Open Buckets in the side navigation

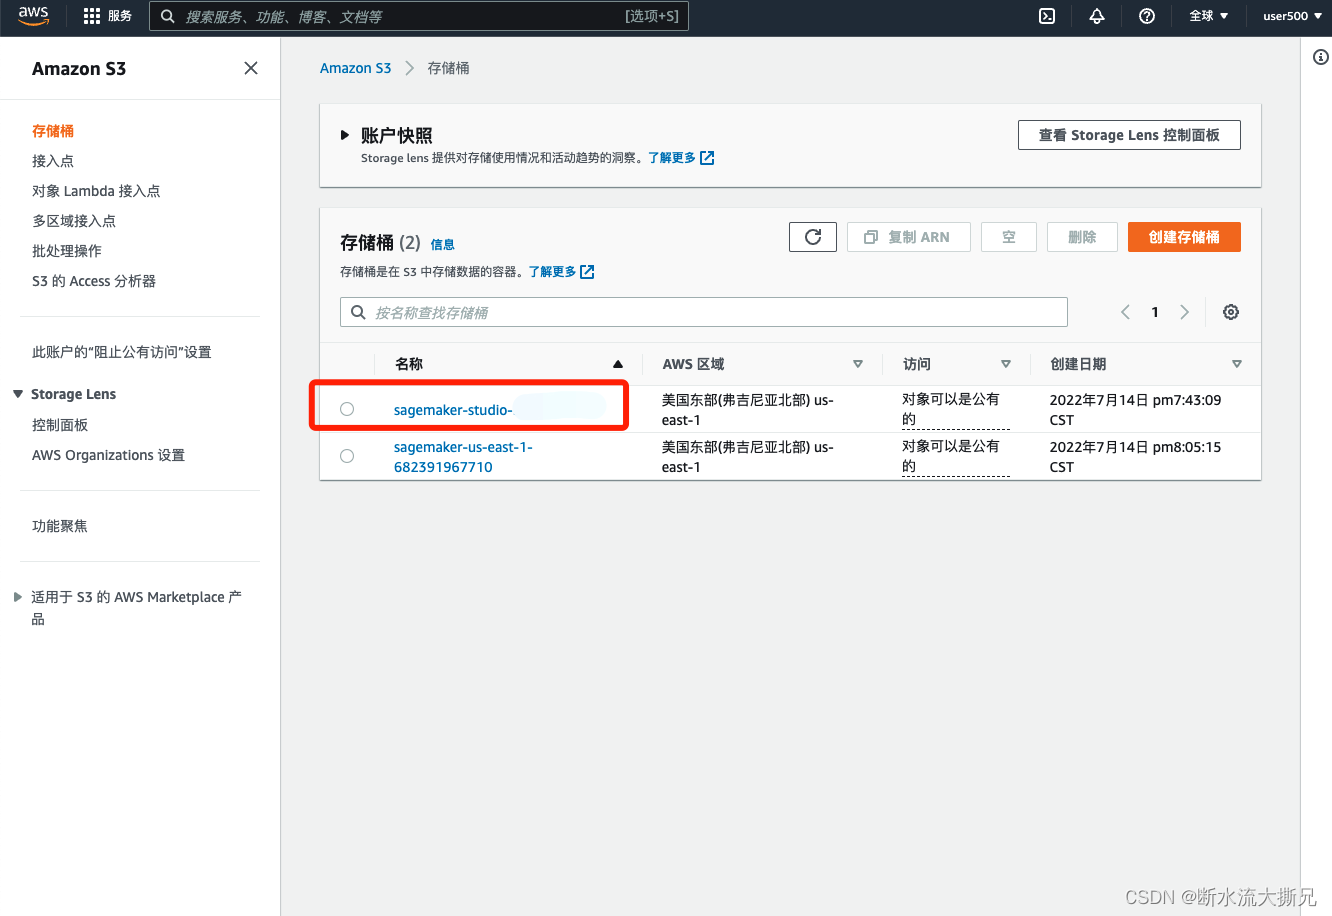coord(53,131)
